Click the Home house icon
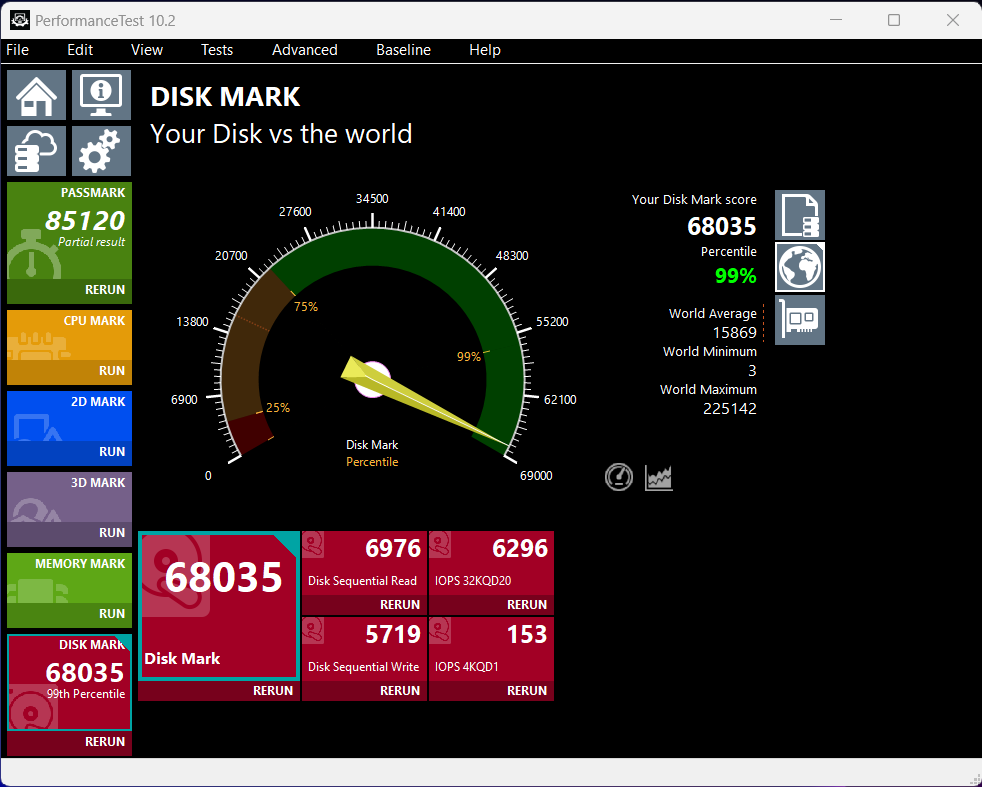The width and height of the screenshot is (982, 787). 37,95
